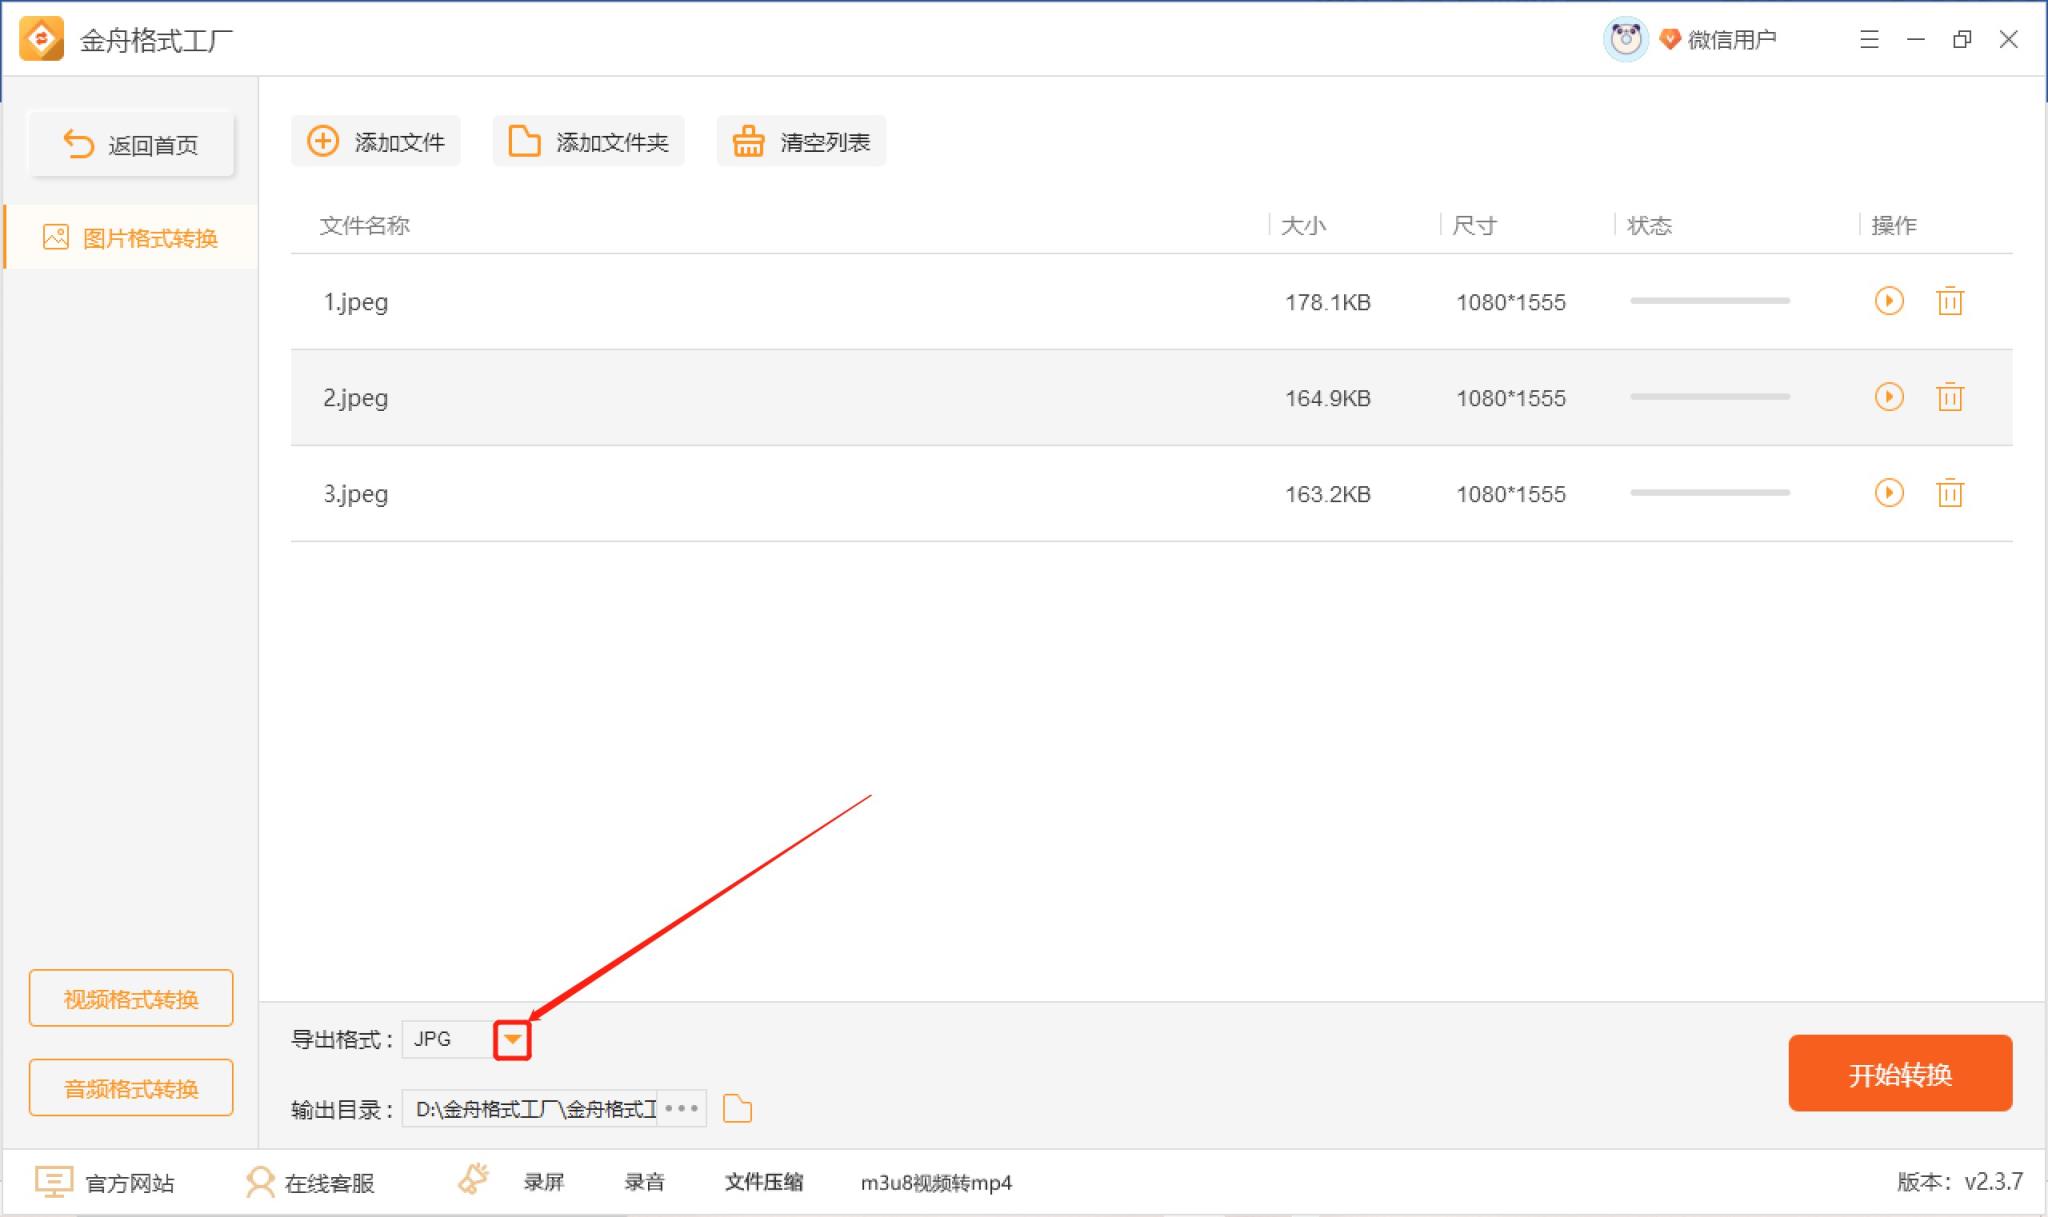Click the 添加文件 add file icon

(321, 141)
